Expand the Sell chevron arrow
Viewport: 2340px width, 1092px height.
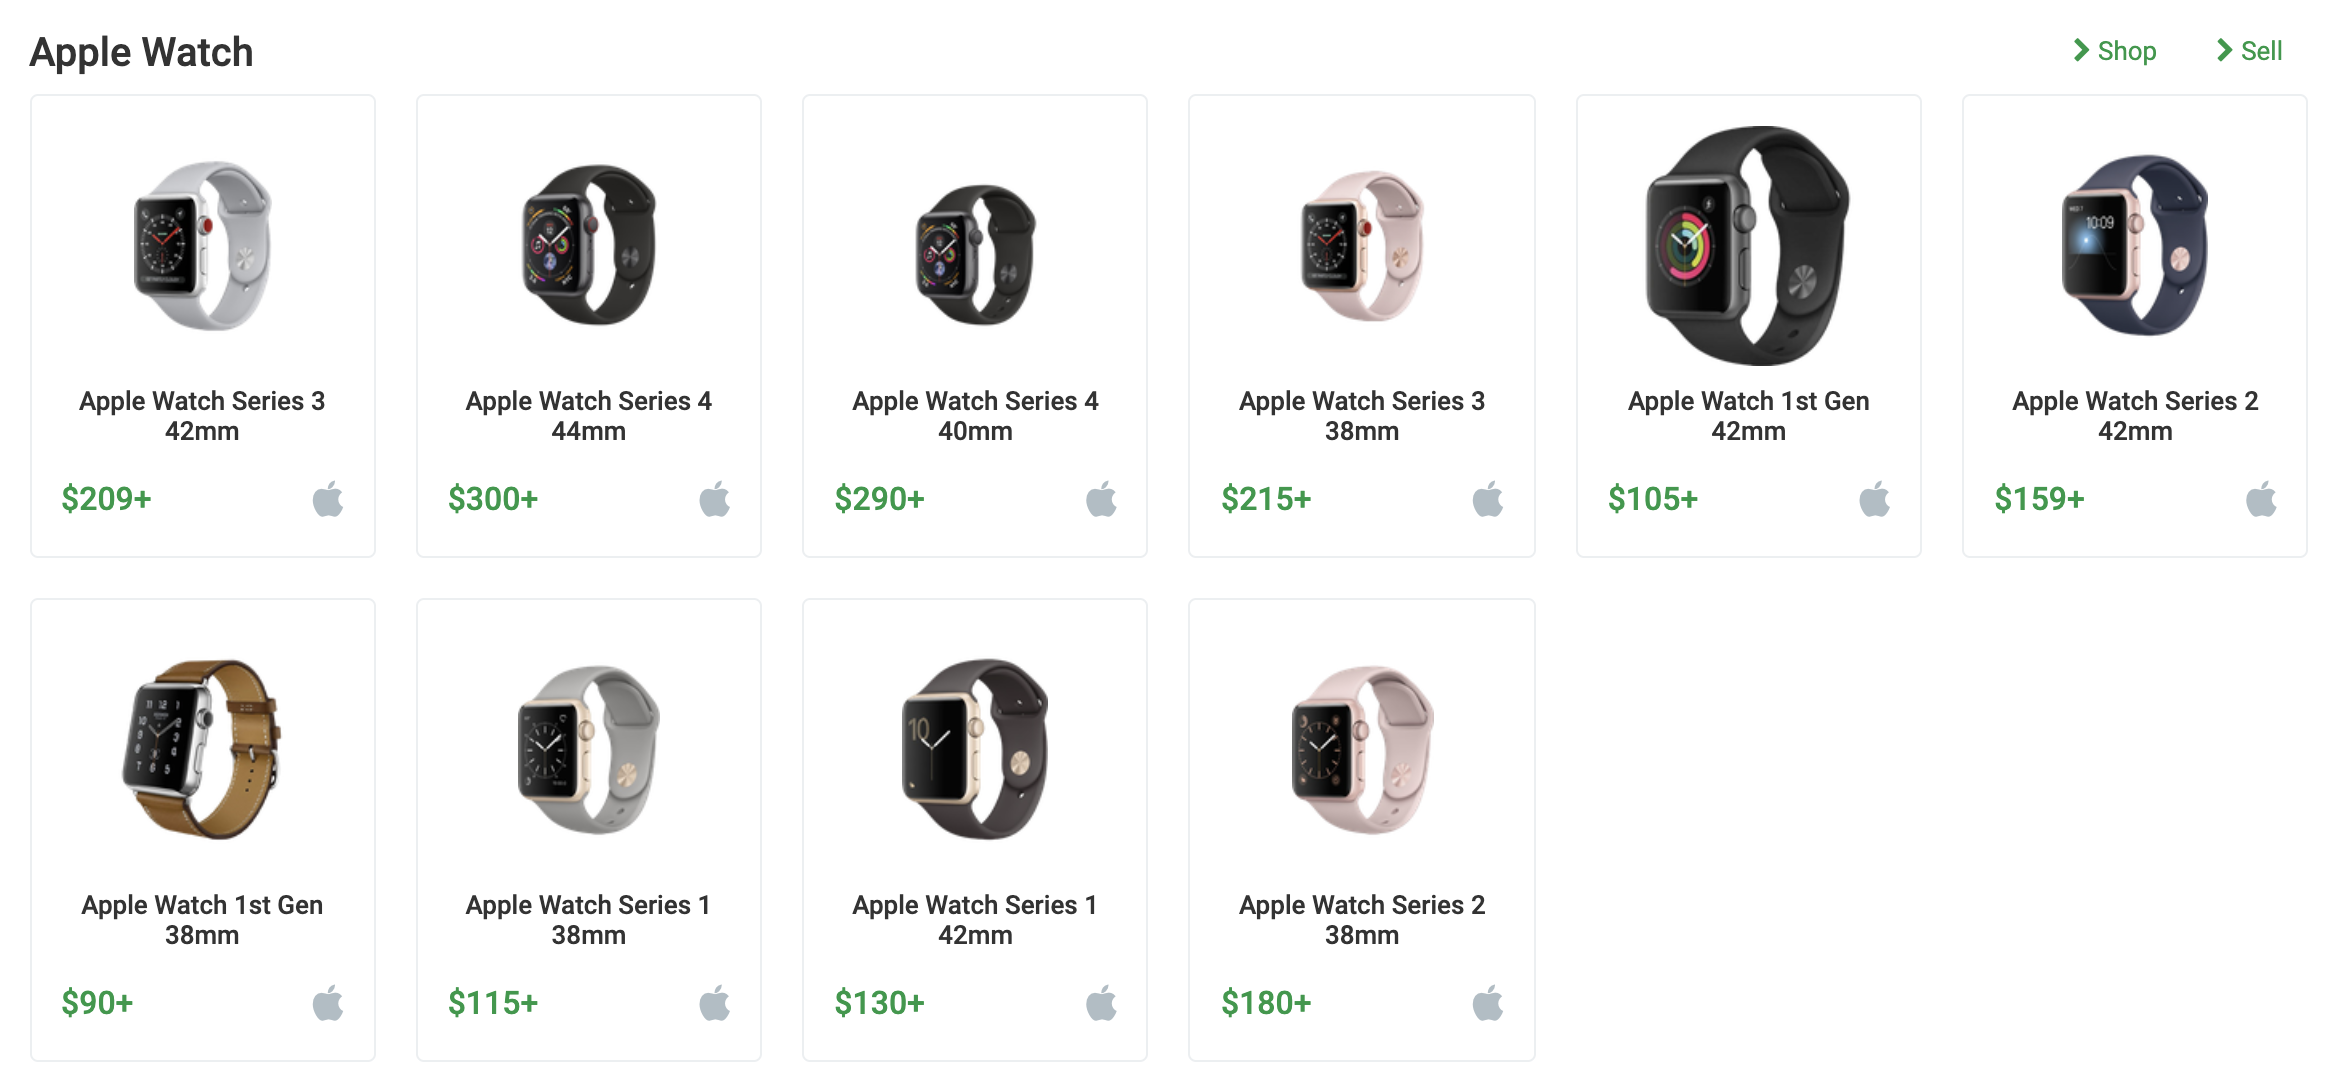pos(2224,48)
